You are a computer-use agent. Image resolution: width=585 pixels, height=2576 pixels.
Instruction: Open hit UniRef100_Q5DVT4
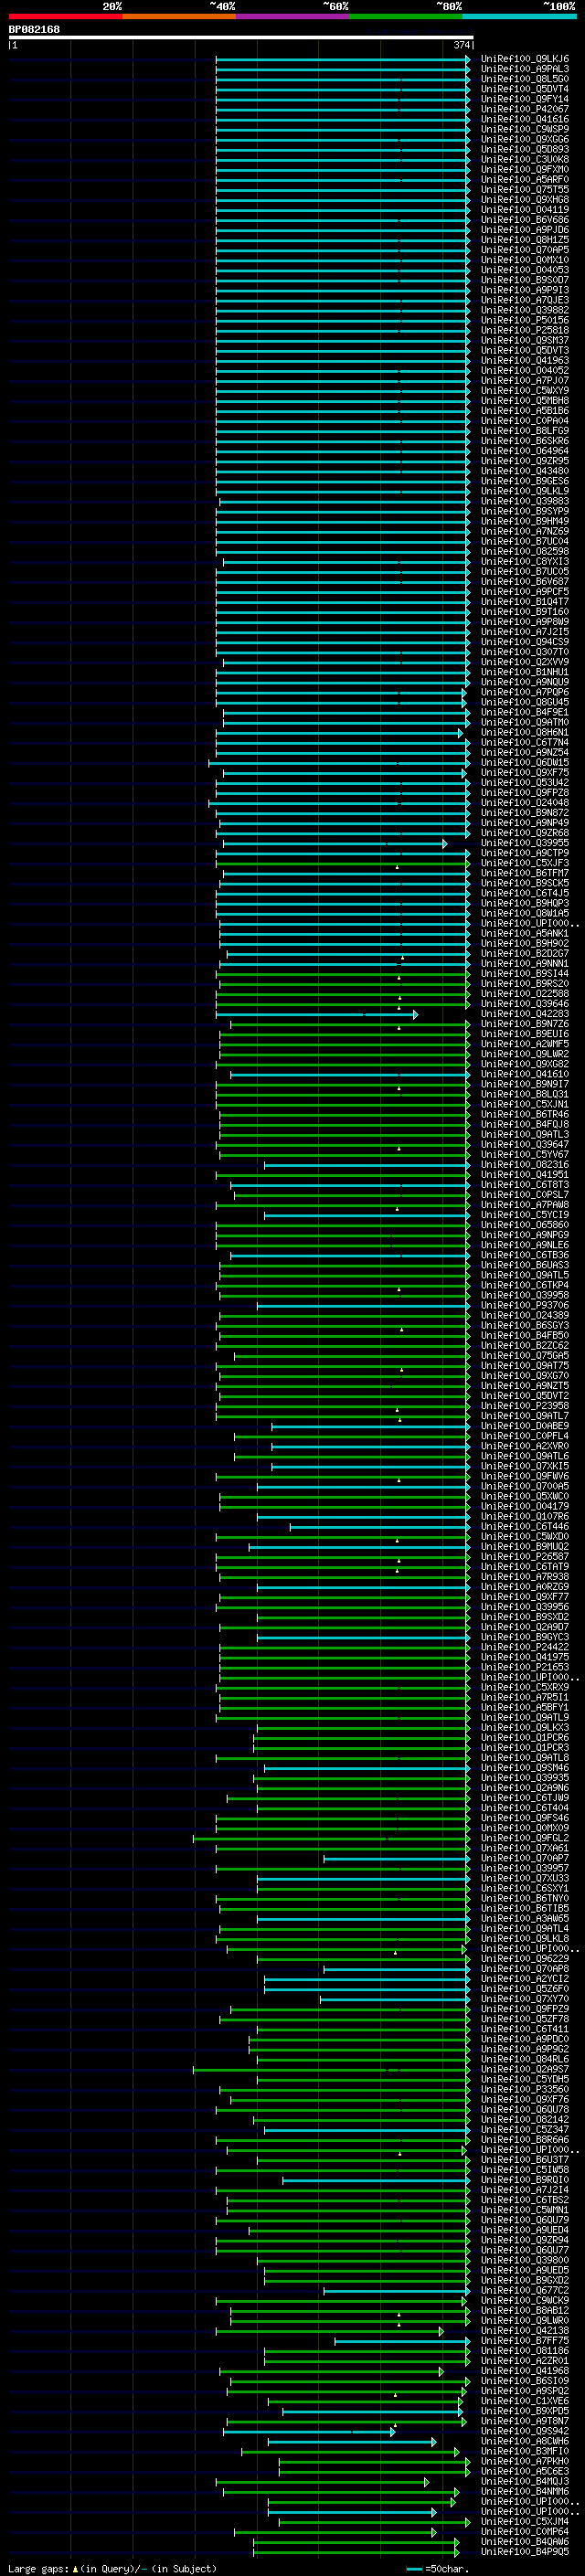tap(525, 89)
